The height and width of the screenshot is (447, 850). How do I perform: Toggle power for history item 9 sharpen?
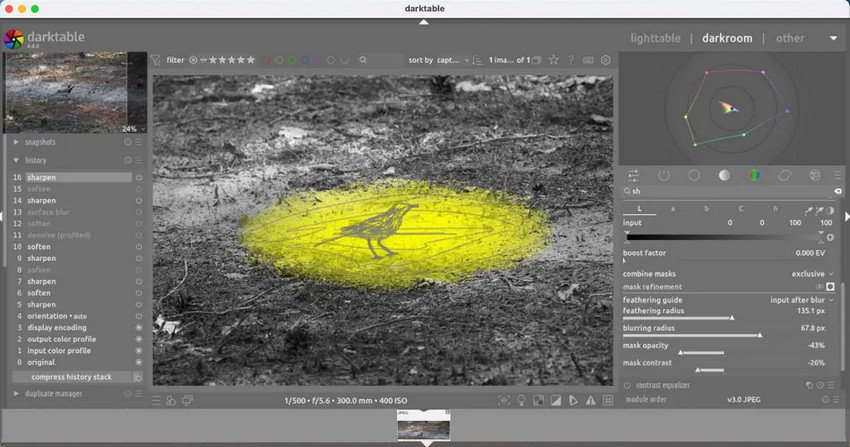click(139, 258)
